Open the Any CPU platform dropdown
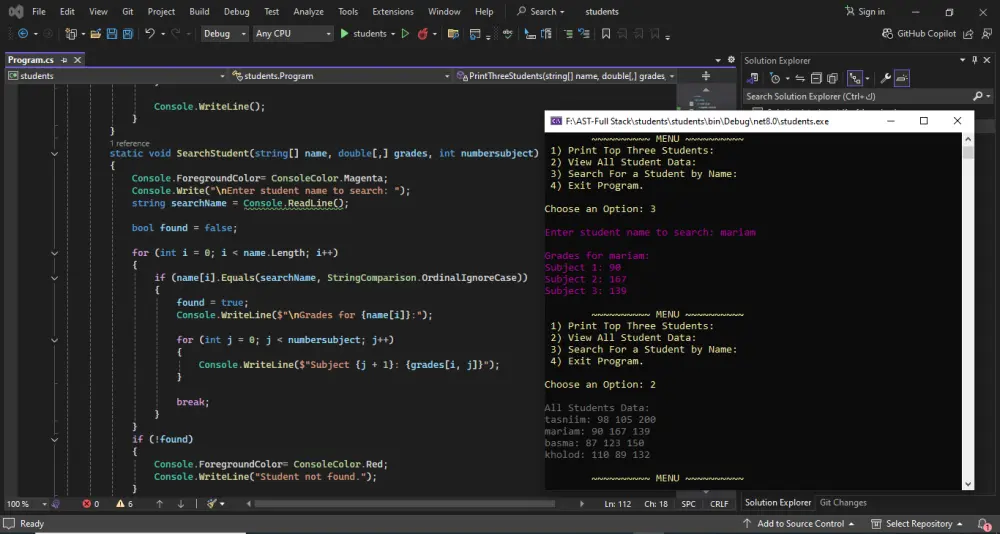The height and width of the screenshot is (534, 1000). (292, 34)
